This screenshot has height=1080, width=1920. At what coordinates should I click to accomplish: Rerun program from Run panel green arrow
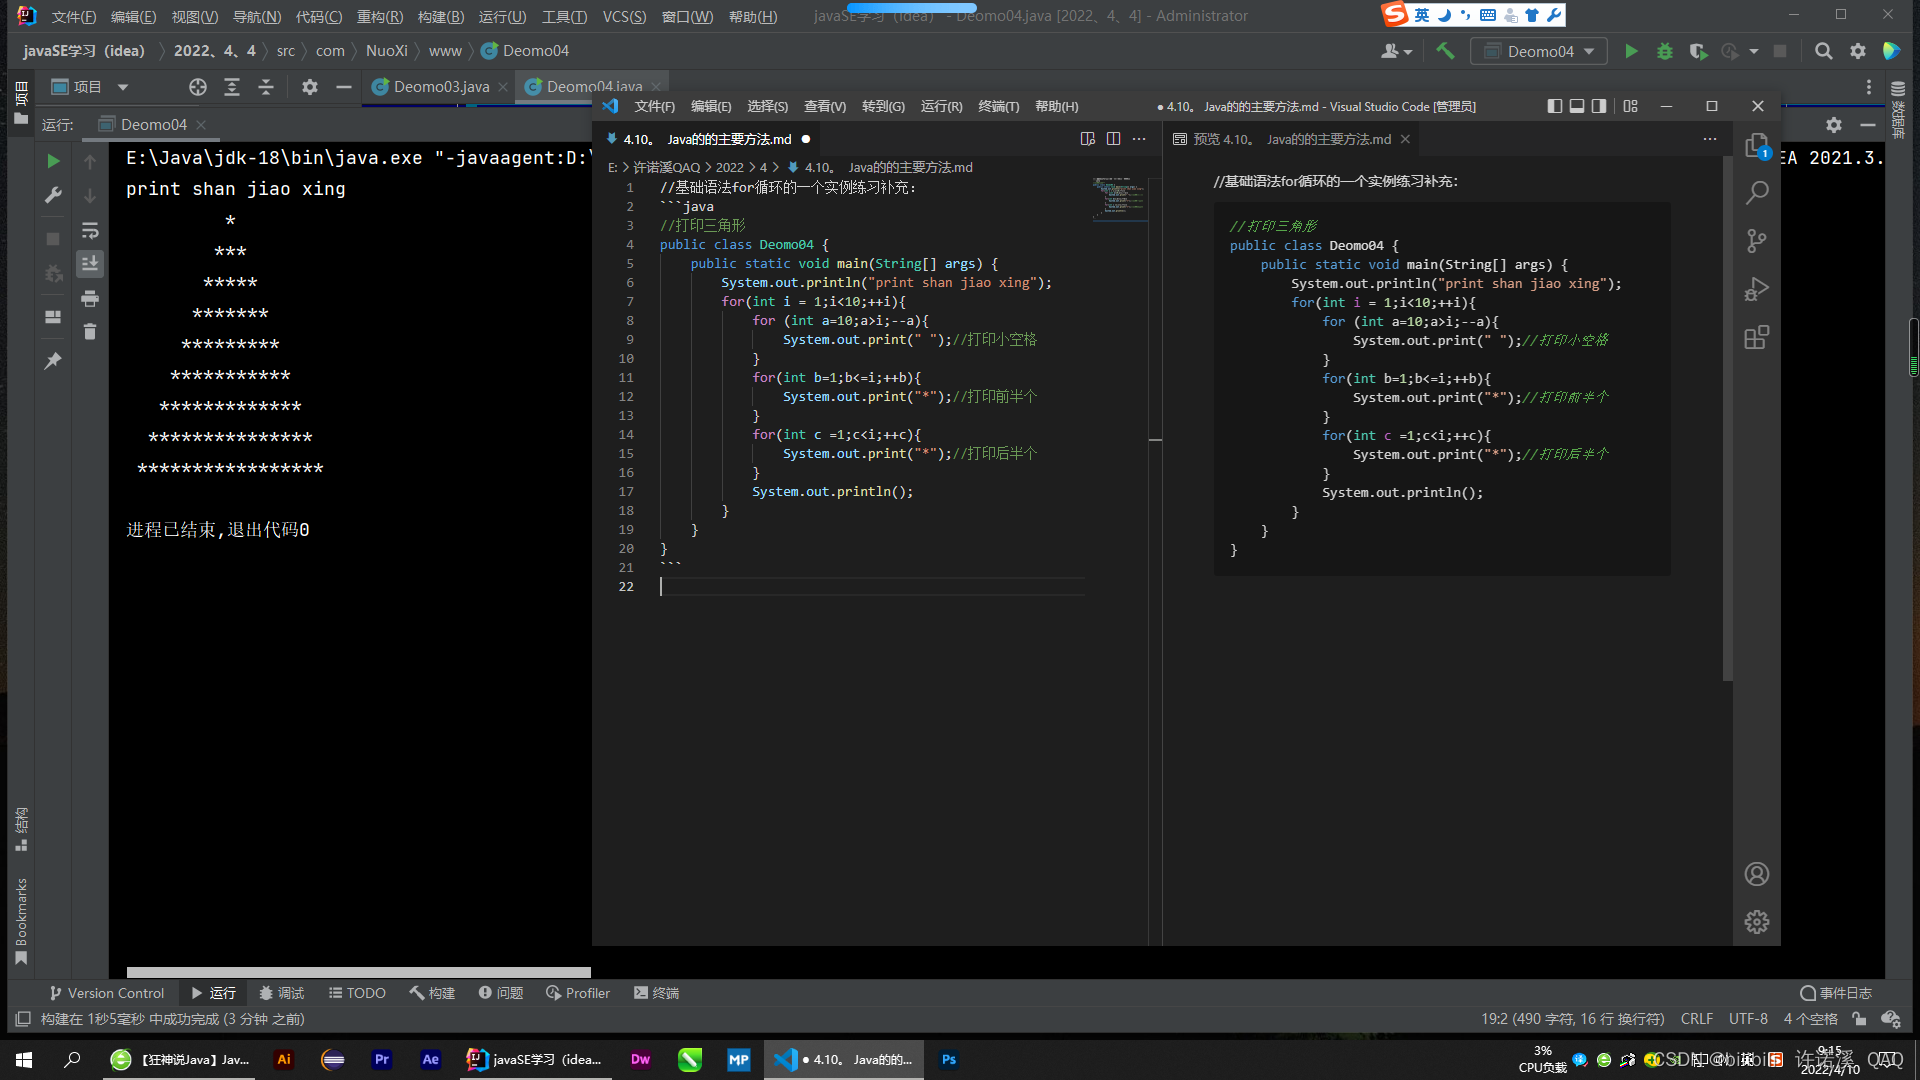click(x=53, y=161)
